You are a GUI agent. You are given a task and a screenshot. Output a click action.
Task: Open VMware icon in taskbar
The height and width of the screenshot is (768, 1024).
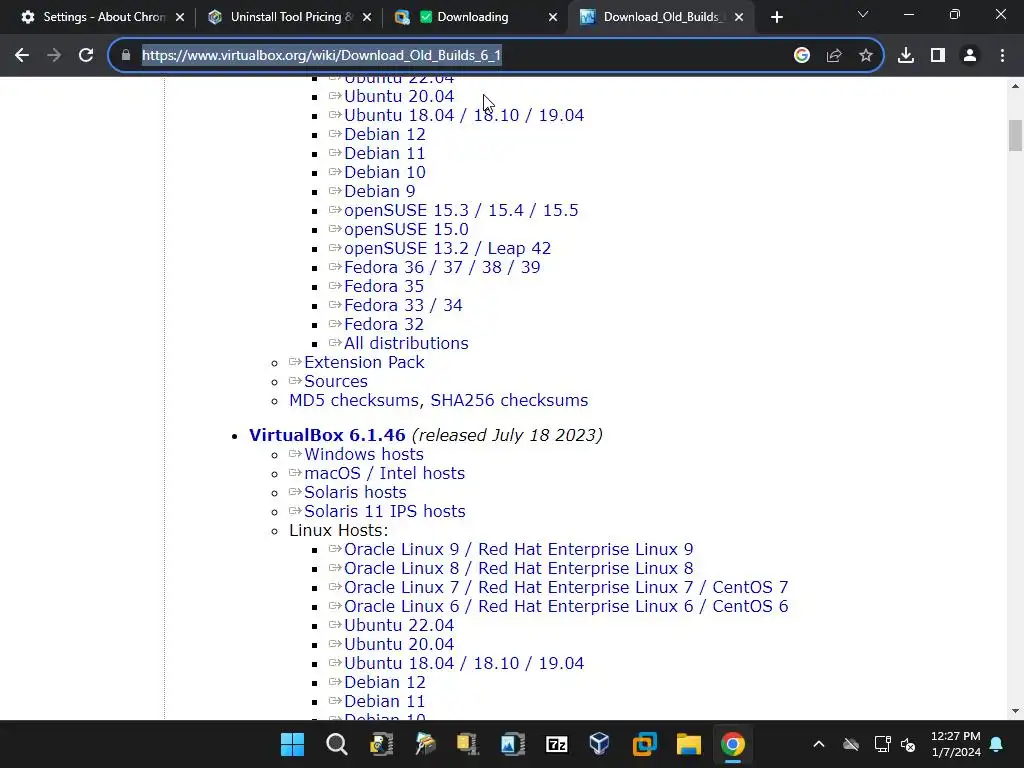coord(644,744)
